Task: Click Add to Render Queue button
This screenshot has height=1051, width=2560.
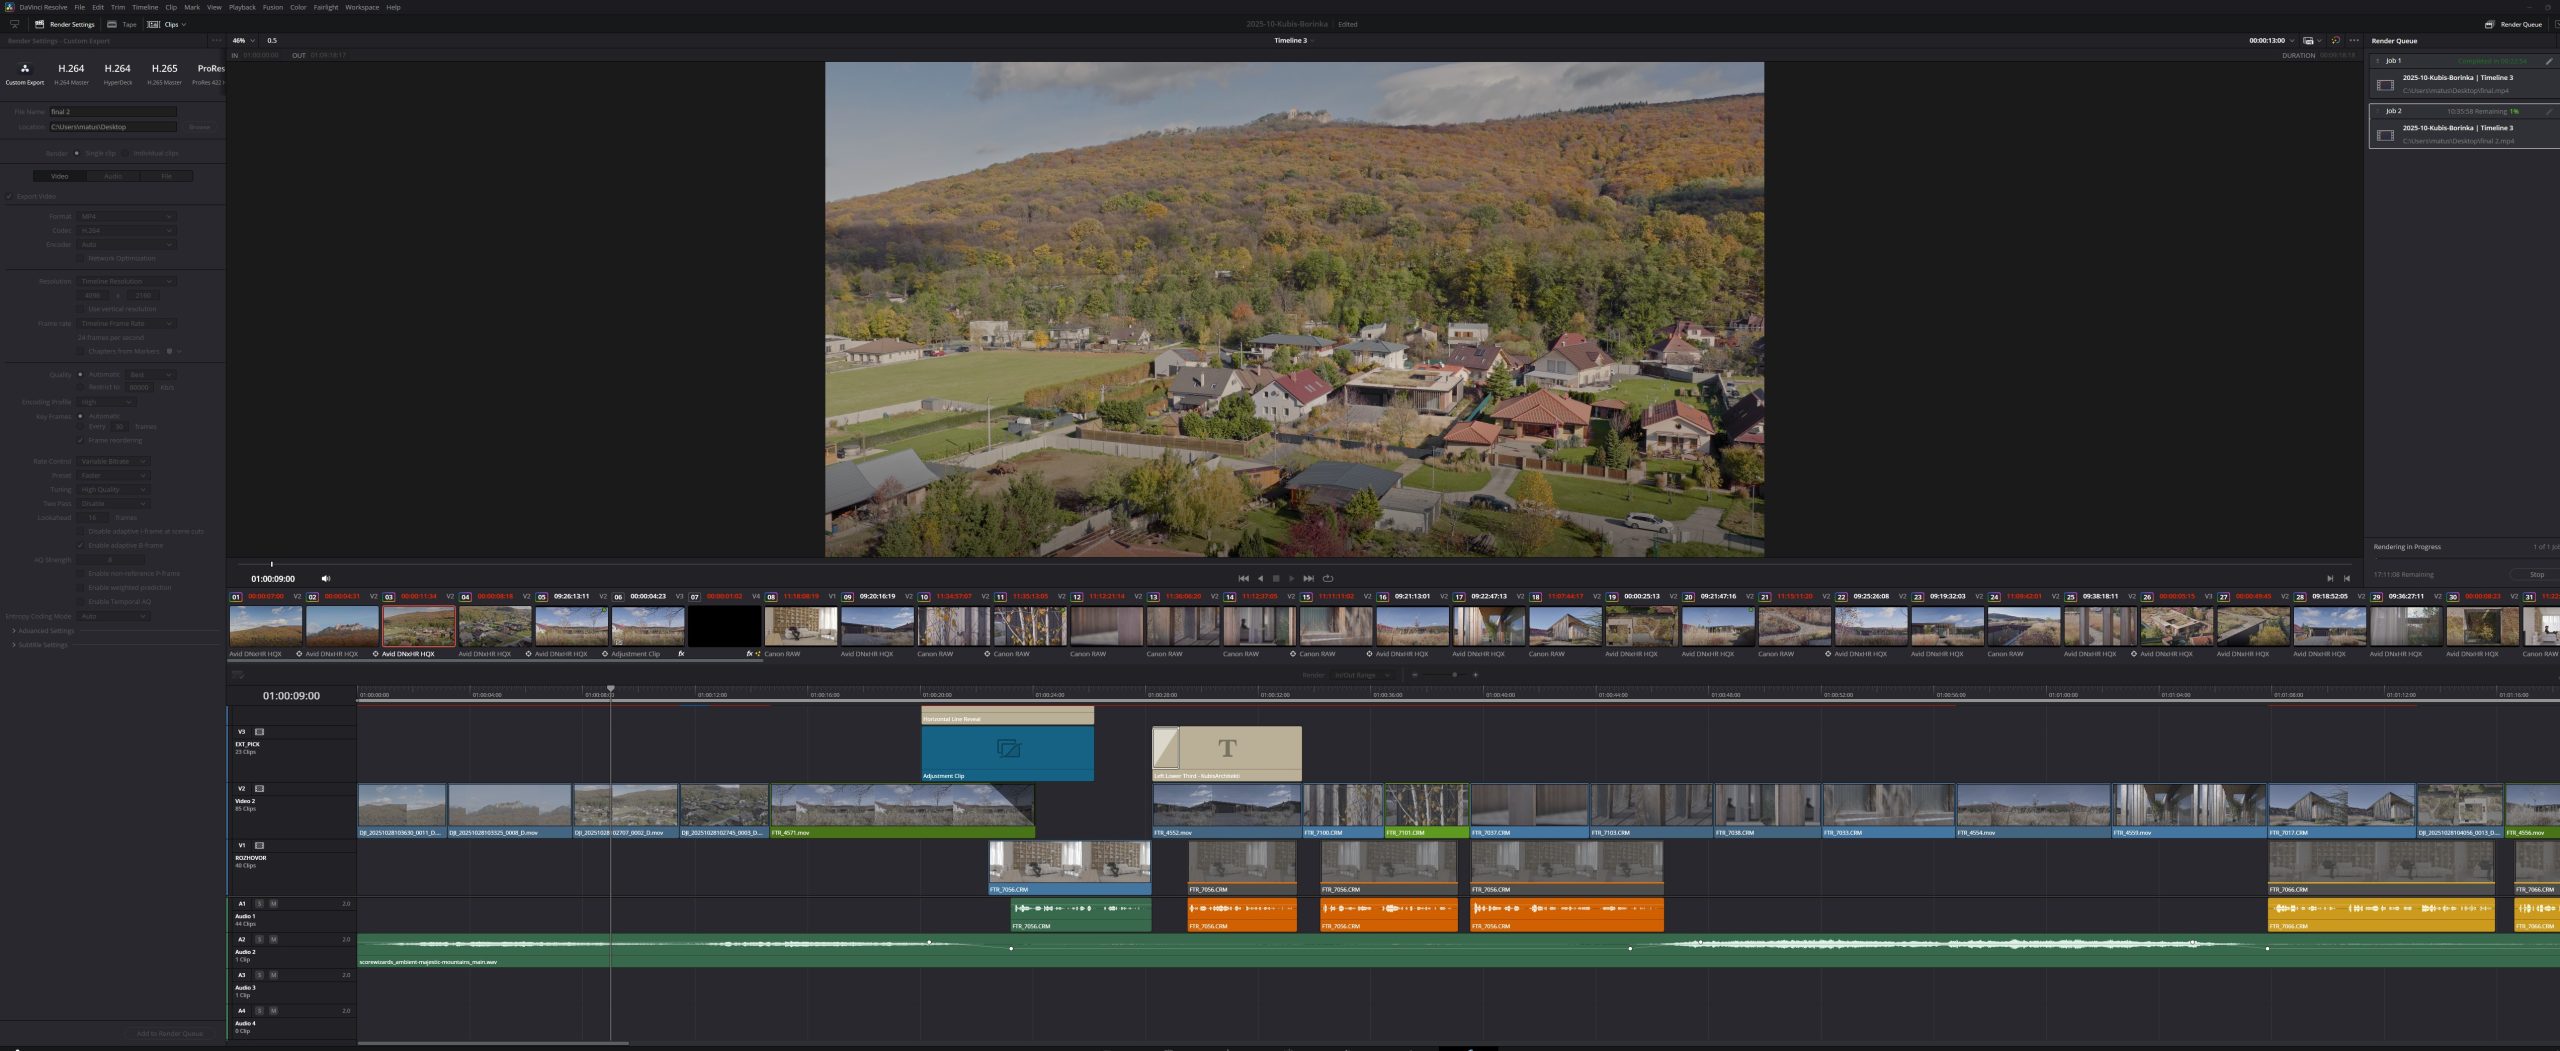Action: pyautogui.click(x=170, y=1034)
